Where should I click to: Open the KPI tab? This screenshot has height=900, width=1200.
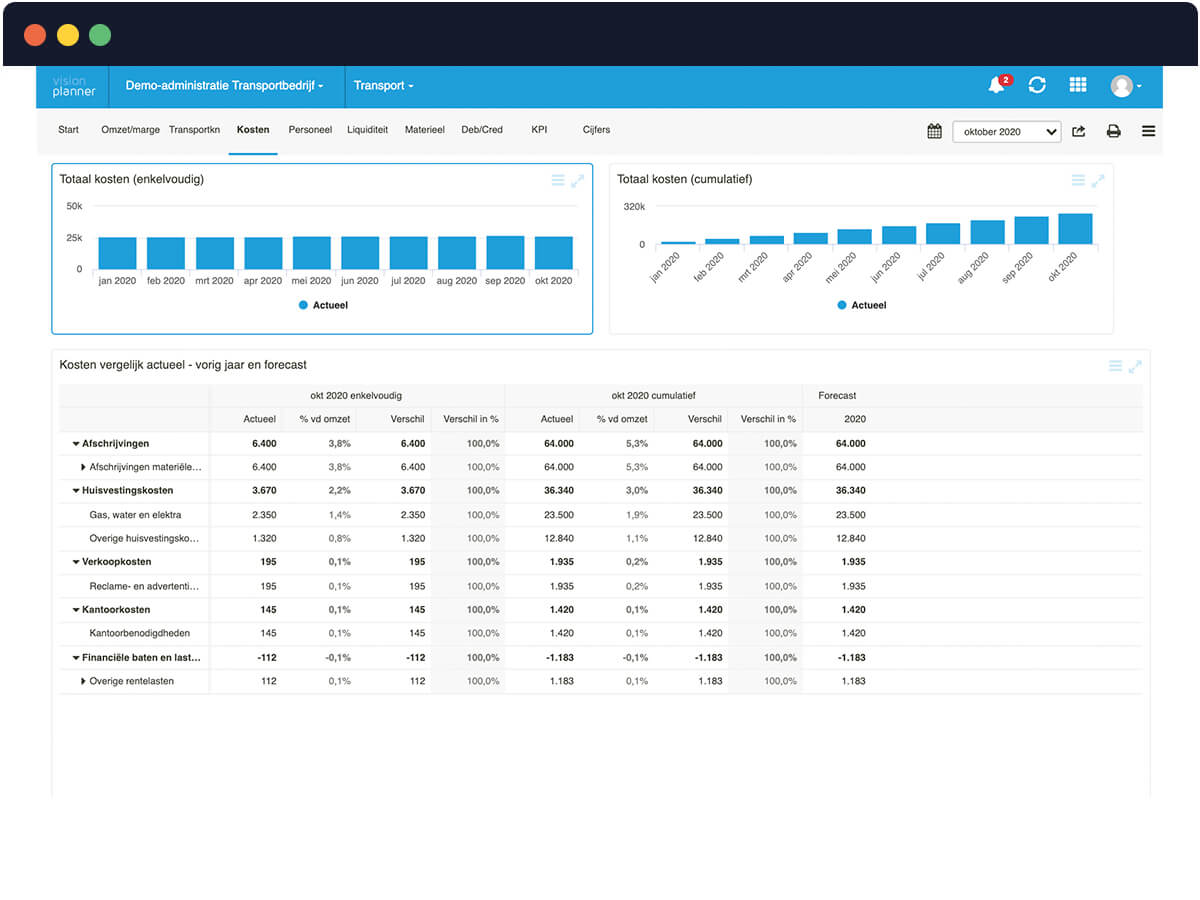click(540, 130)
